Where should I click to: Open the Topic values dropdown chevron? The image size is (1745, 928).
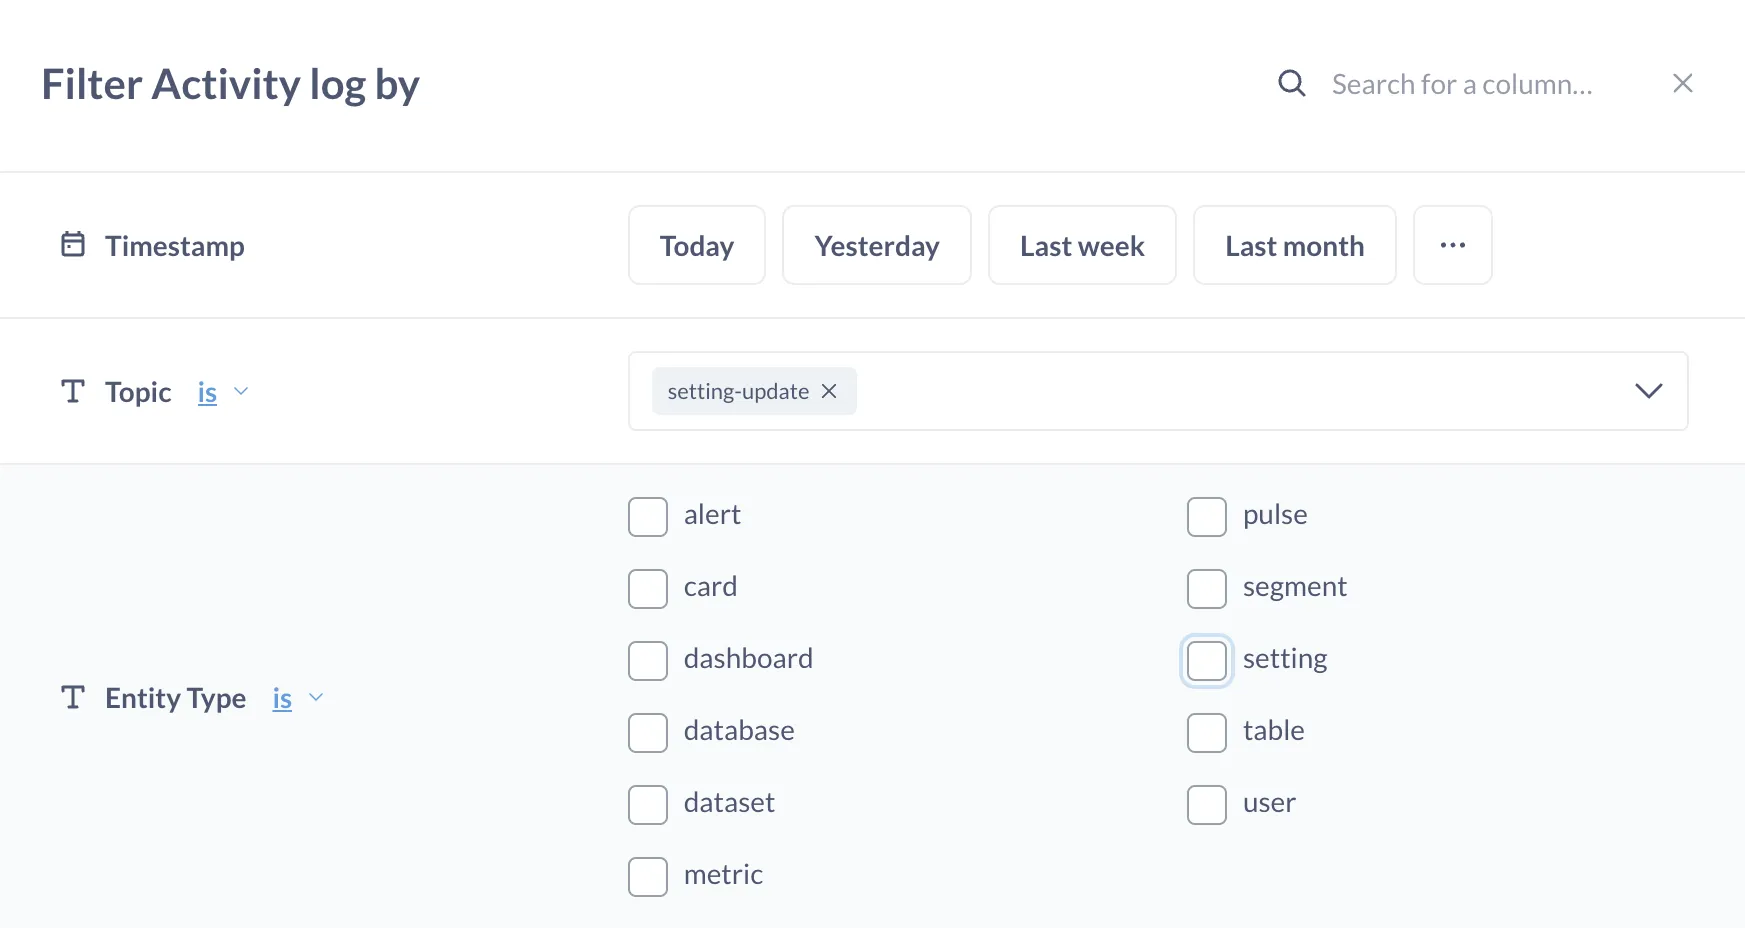[1648, 391]
